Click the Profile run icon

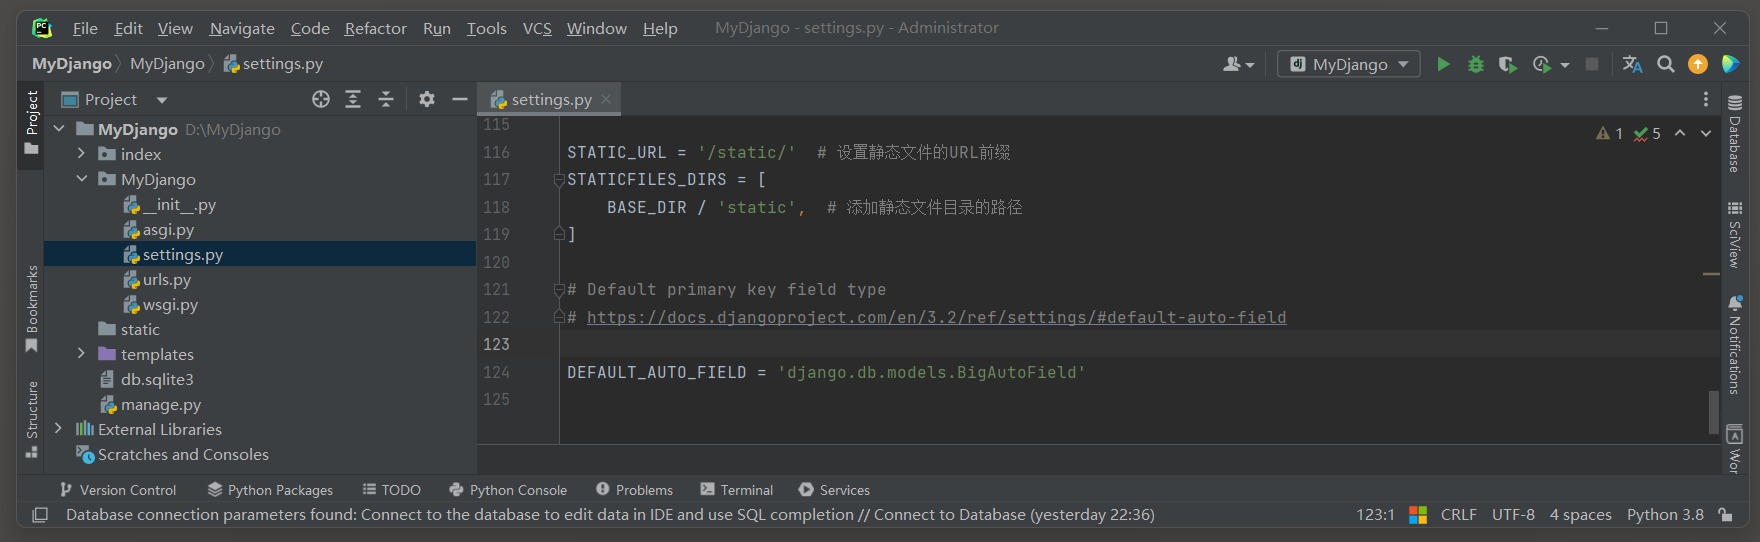coord(1541,64)
